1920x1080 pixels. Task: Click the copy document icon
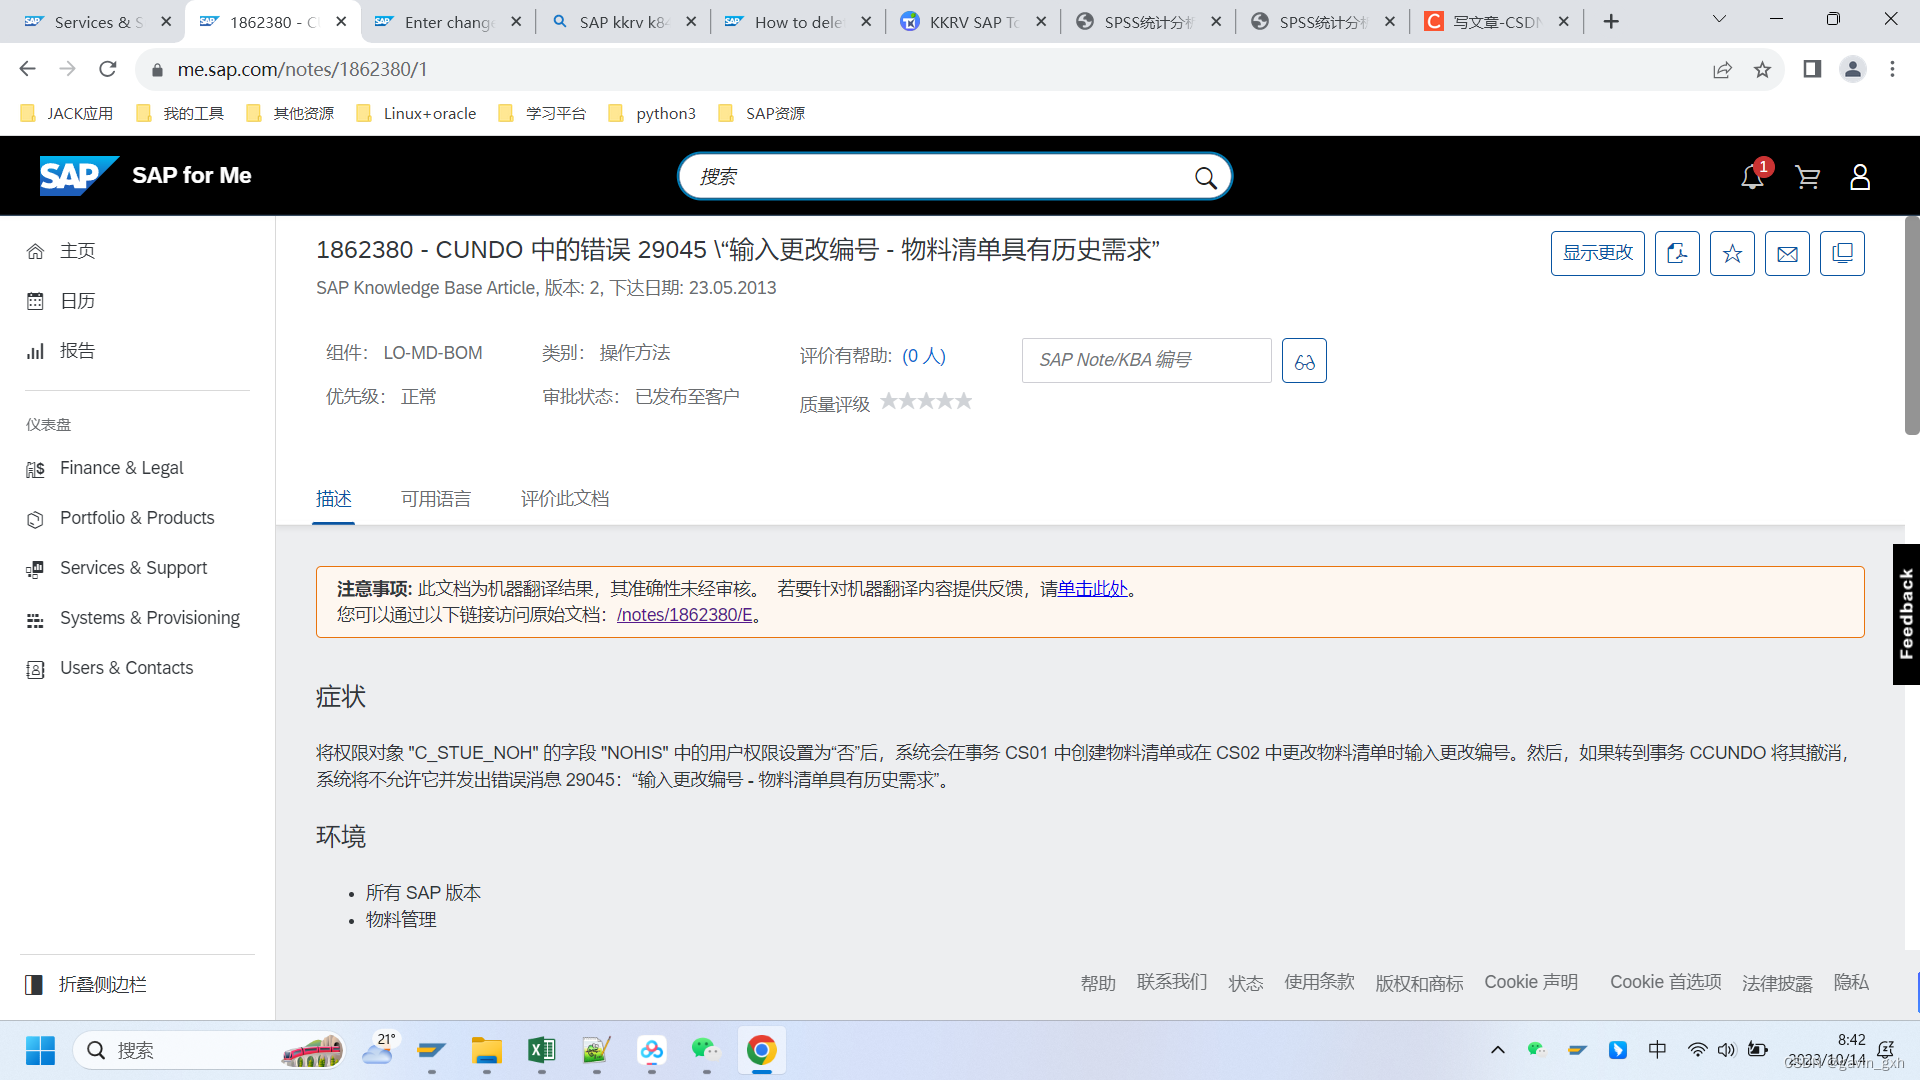(1842, 254)
